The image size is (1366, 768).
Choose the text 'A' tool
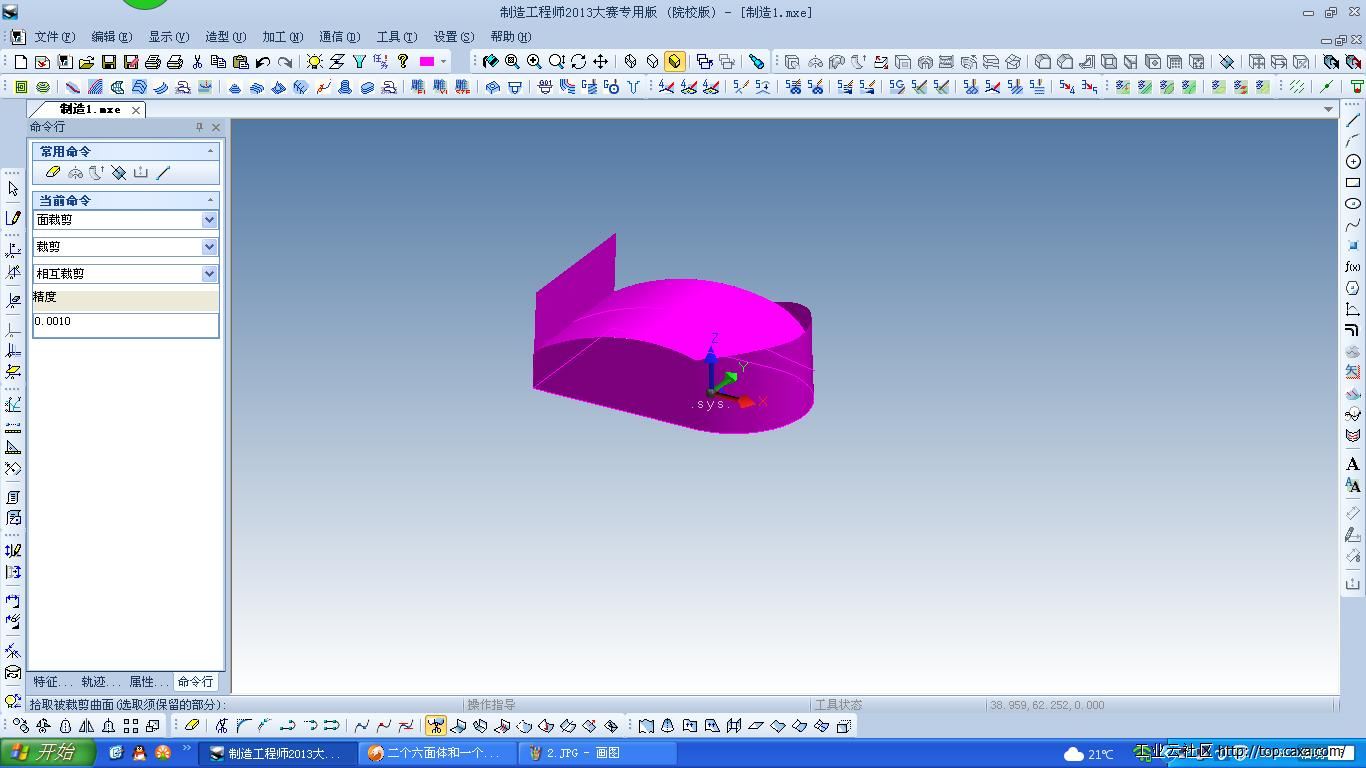1353,464
